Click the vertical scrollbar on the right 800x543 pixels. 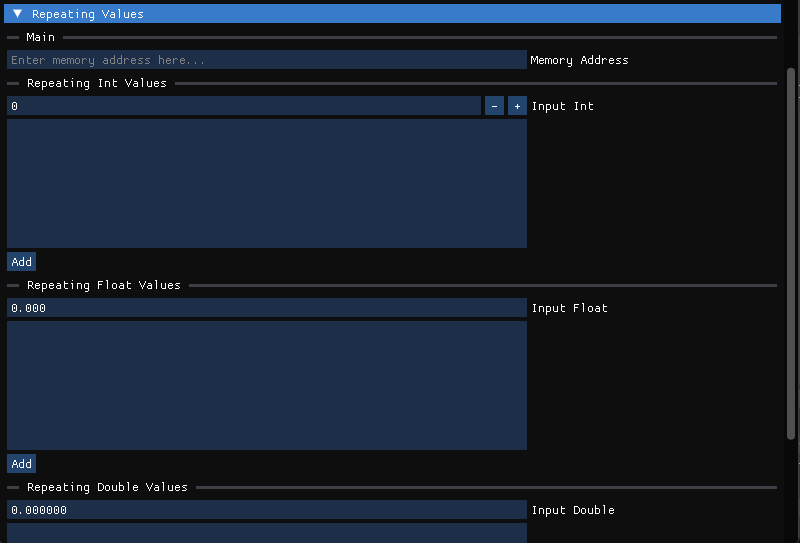[x=792, y=250]
